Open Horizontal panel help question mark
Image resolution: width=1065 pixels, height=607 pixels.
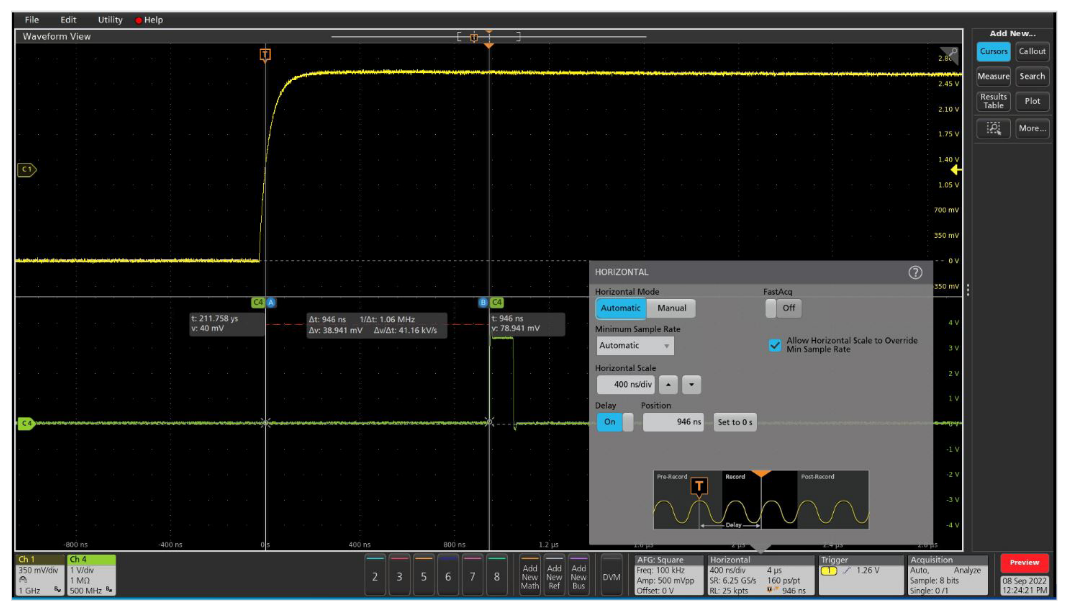(914, 272)
